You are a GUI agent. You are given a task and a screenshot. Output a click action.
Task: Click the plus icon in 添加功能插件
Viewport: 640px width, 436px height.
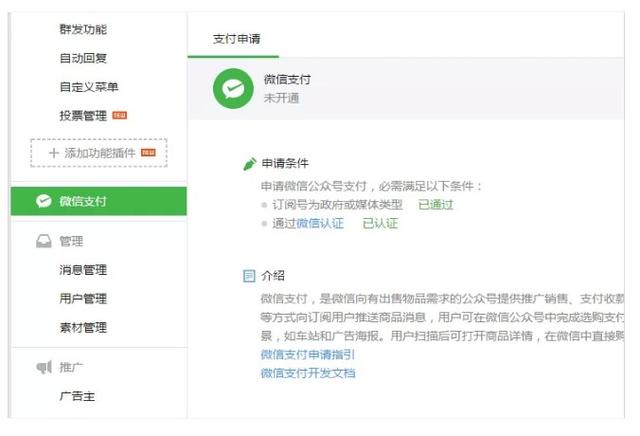[x=53, y=153]
